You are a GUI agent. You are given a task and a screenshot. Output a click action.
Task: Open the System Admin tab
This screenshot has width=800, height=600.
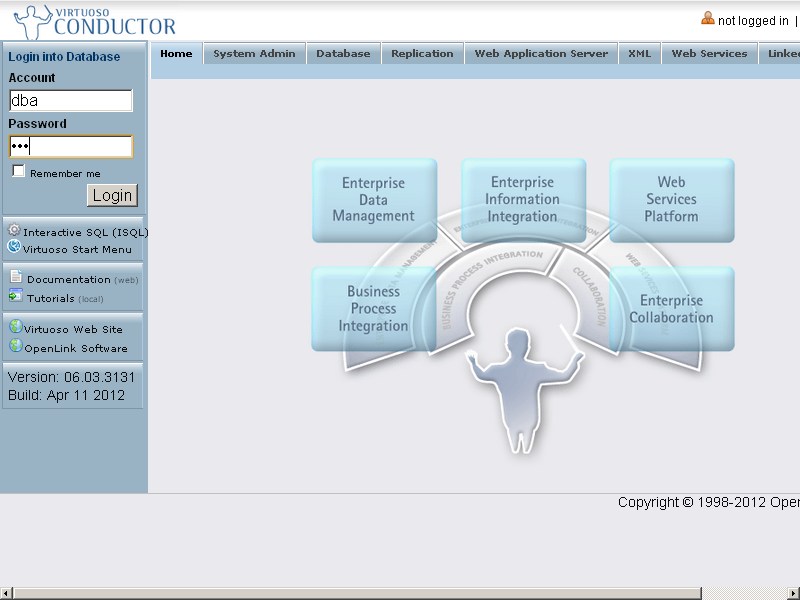pyautogui.click(x=254, y=54)
